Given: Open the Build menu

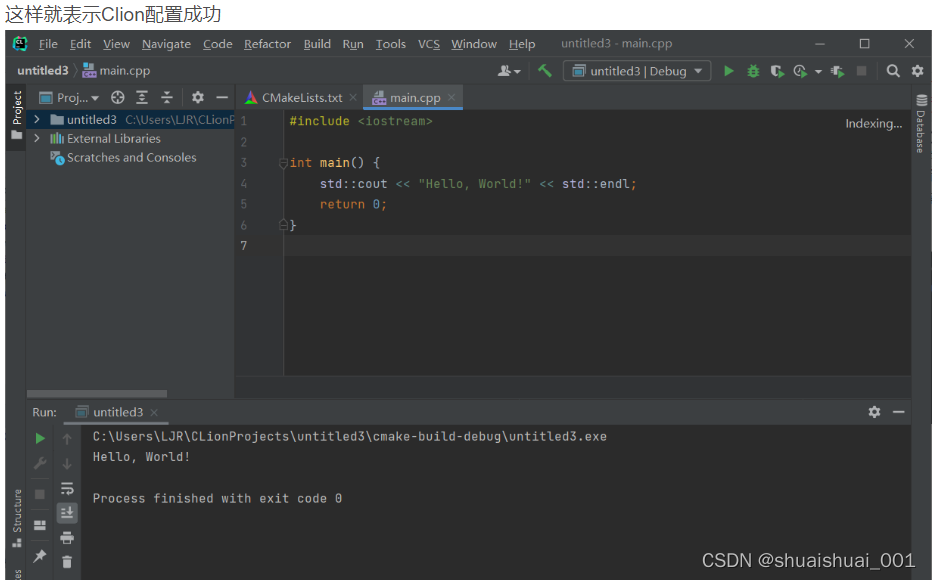Looking at the screenshot, I should (x=317, y=44).
